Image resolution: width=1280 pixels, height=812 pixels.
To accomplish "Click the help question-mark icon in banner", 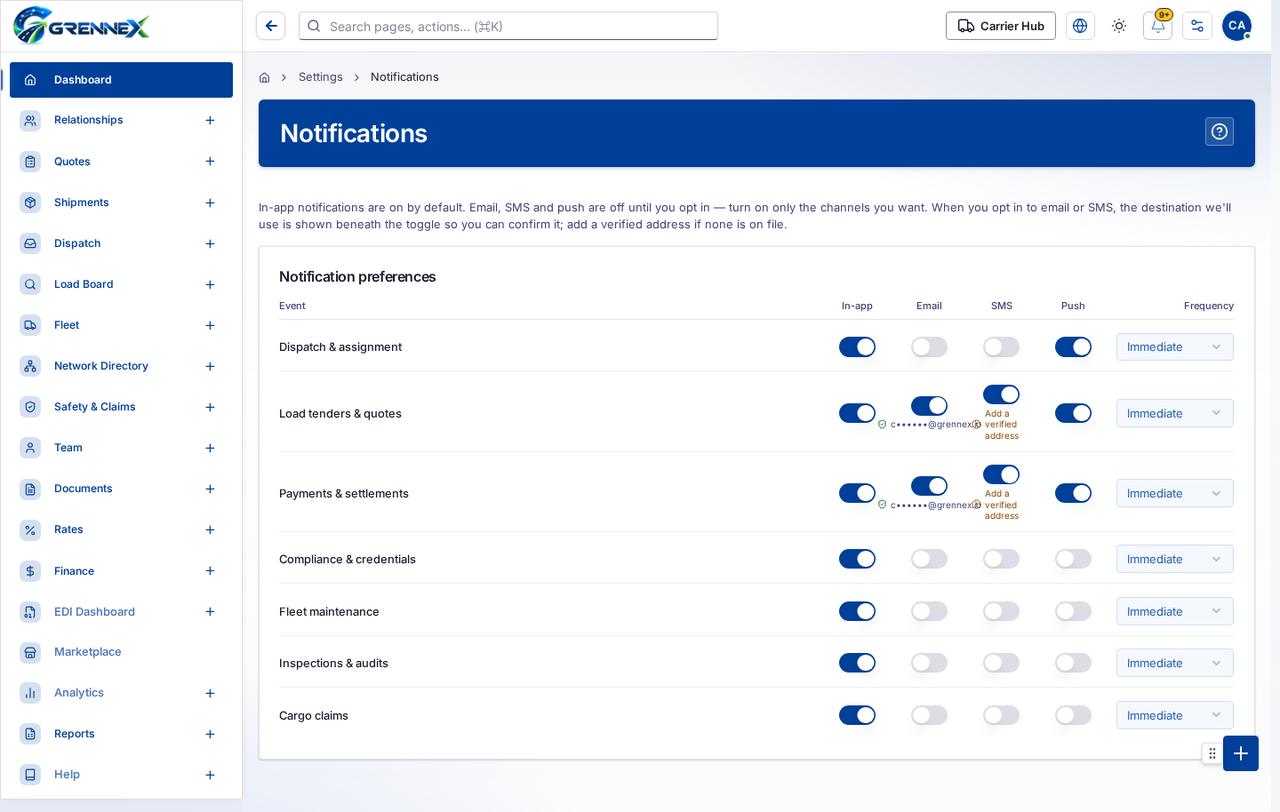I will pos(1219,132).
